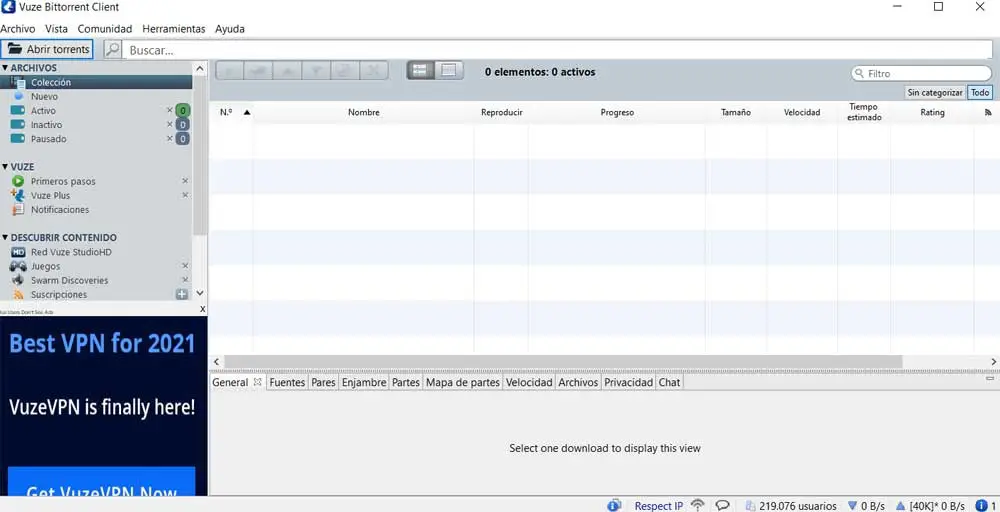Click the disabled remove X toolbar button

point(374,71)
